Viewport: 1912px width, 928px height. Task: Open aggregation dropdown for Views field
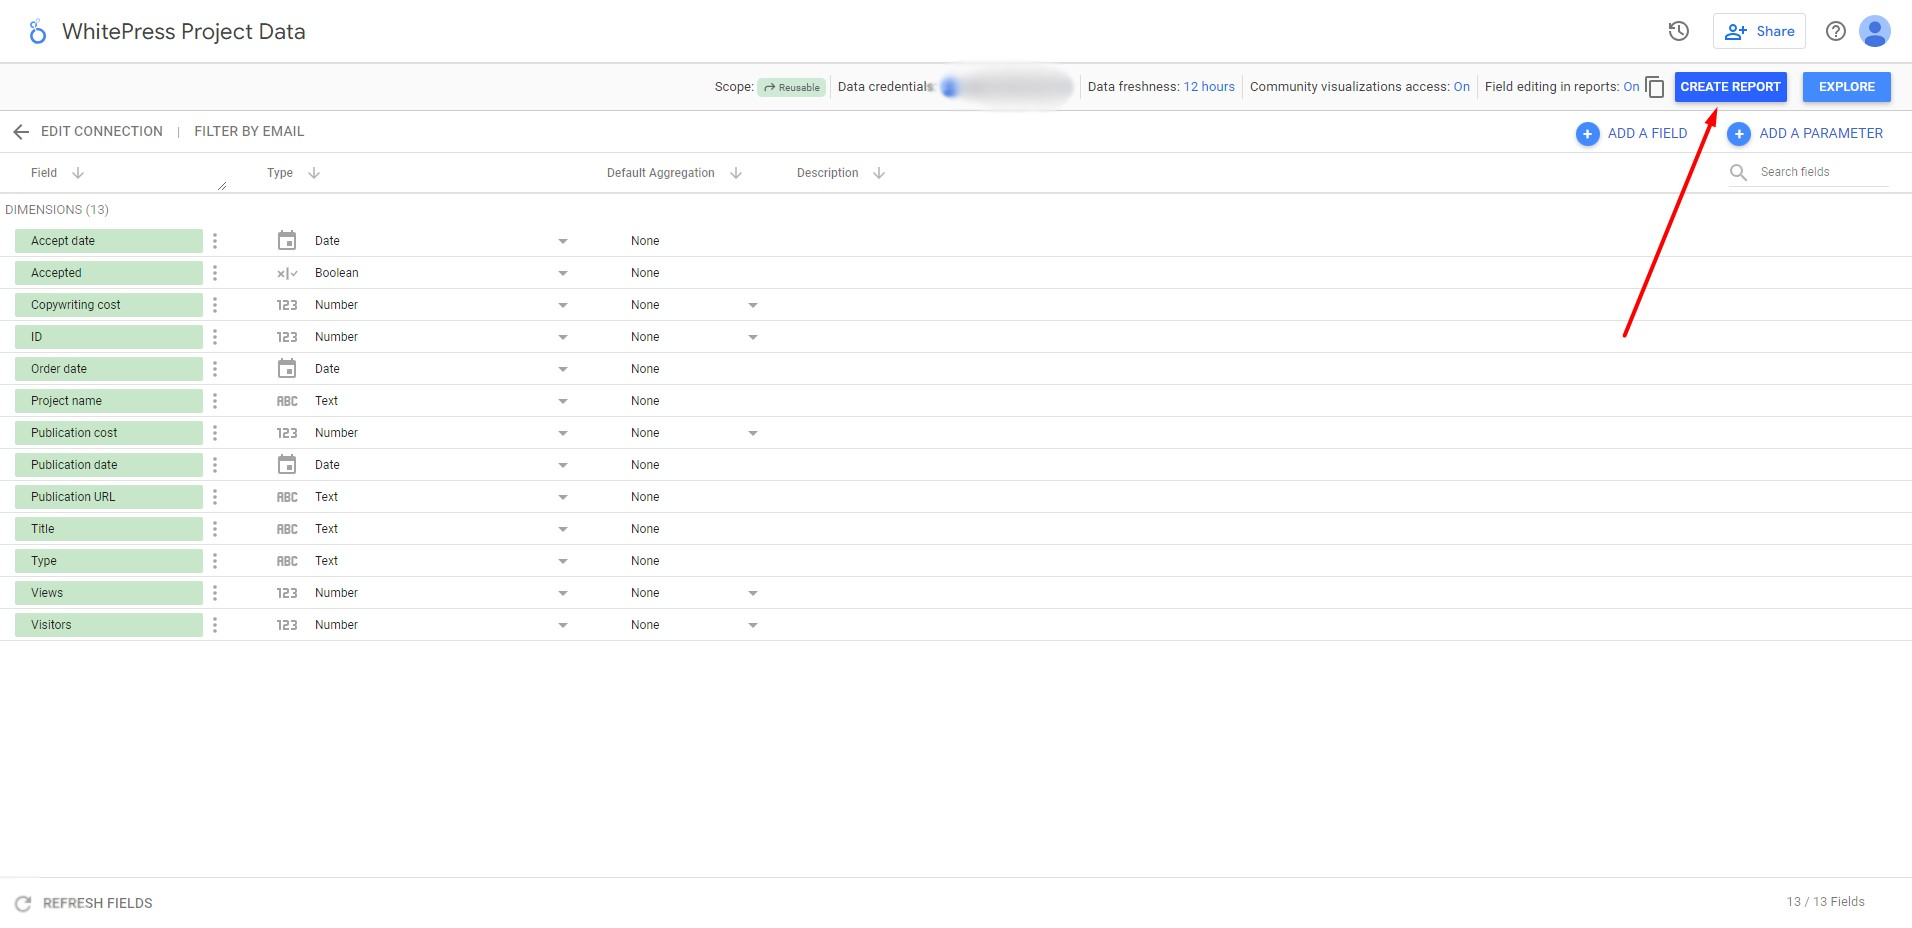753,593
